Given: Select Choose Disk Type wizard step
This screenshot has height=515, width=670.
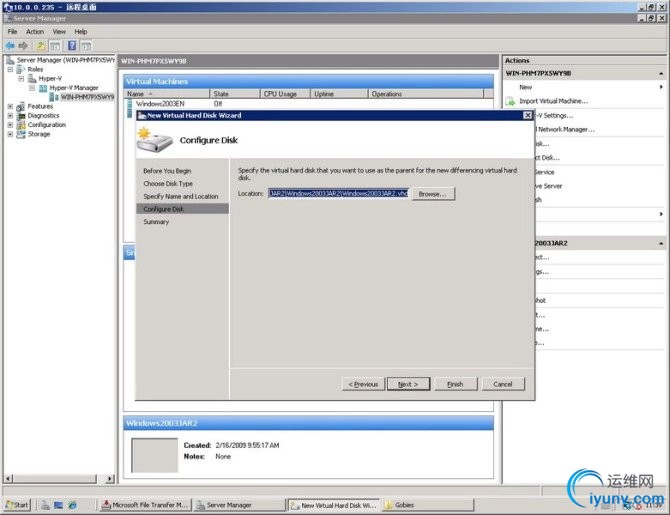Looking at the screenshot, I should (168, 184).
